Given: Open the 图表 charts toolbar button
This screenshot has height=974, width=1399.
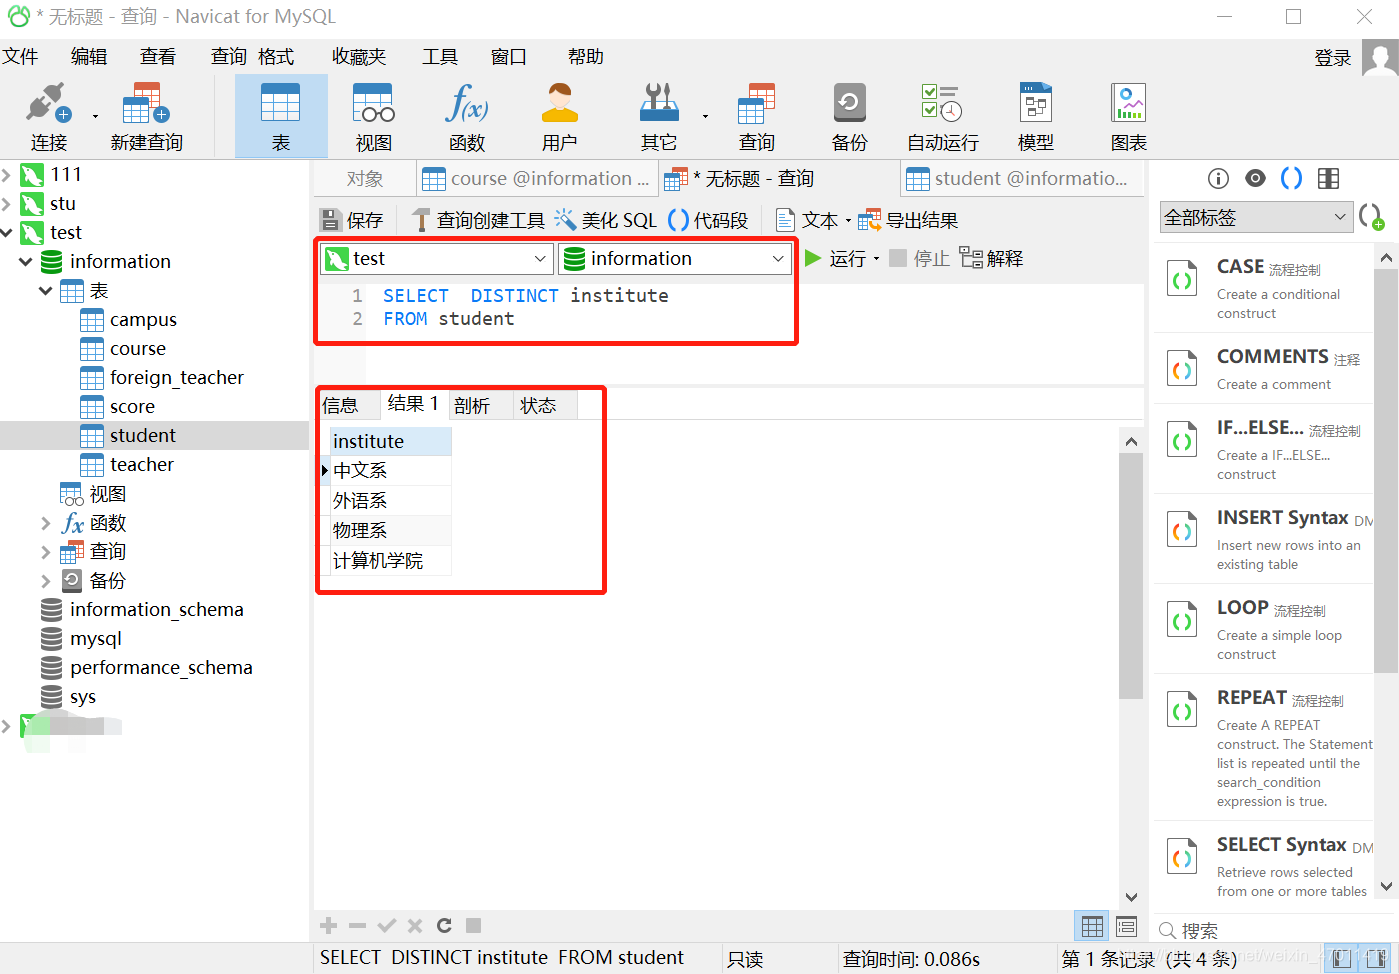Looking at the screenshot, I should (1129, 117).
